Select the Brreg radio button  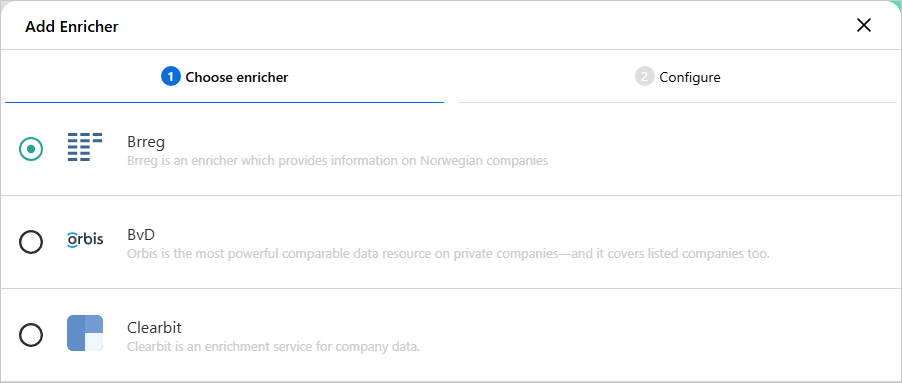pos(31,149)
